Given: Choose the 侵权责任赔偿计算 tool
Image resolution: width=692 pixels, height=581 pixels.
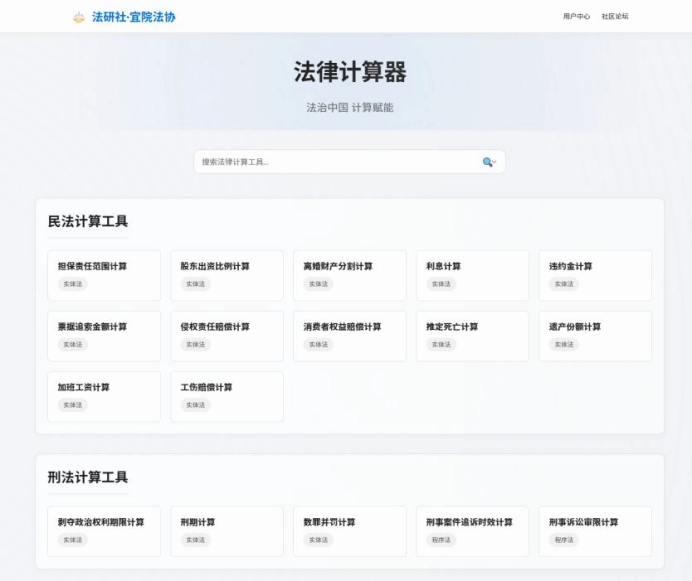Looking at the screenshot, I should [226, 336].
